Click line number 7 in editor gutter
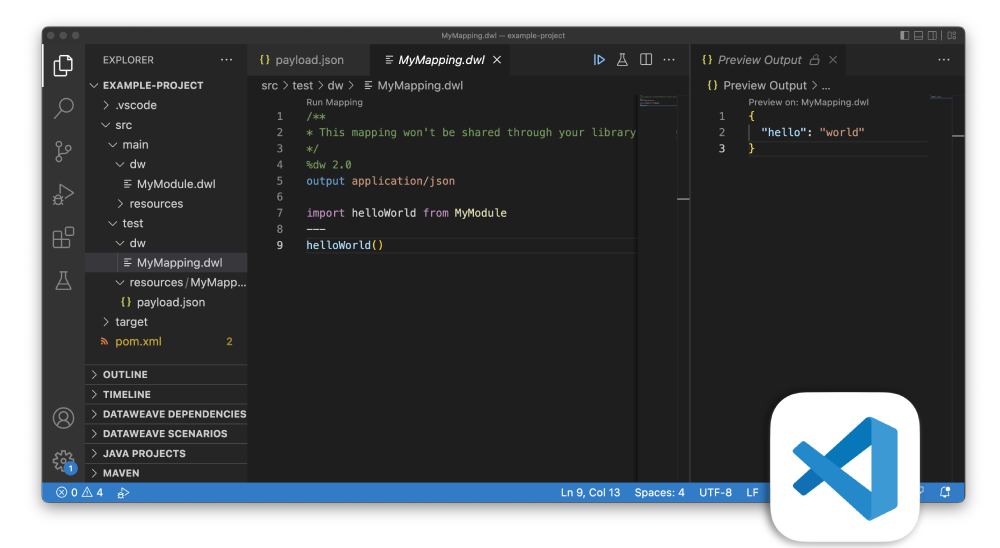 [x=279, y=212]
